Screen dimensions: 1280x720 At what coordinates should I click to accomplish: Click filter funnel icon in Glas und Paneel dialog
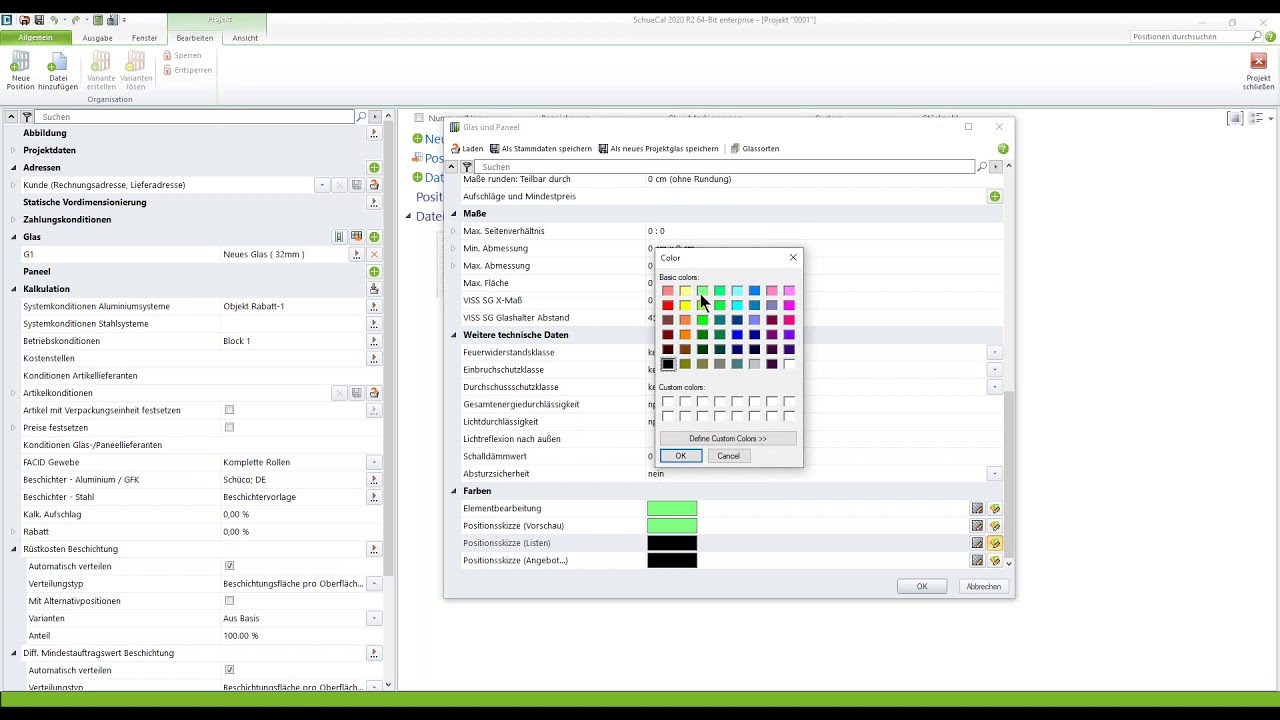click(467, 167)
